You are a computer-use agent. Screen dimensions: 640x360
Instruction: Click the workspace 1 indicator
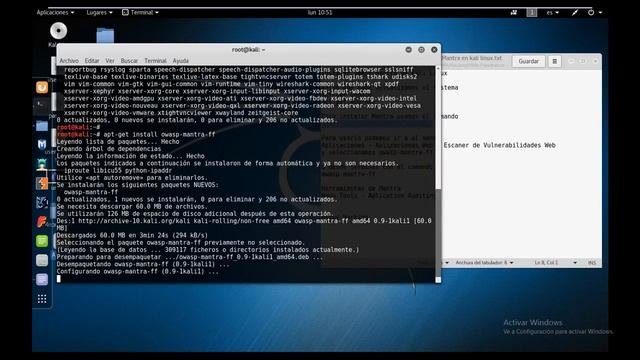(x=531, y=13)
